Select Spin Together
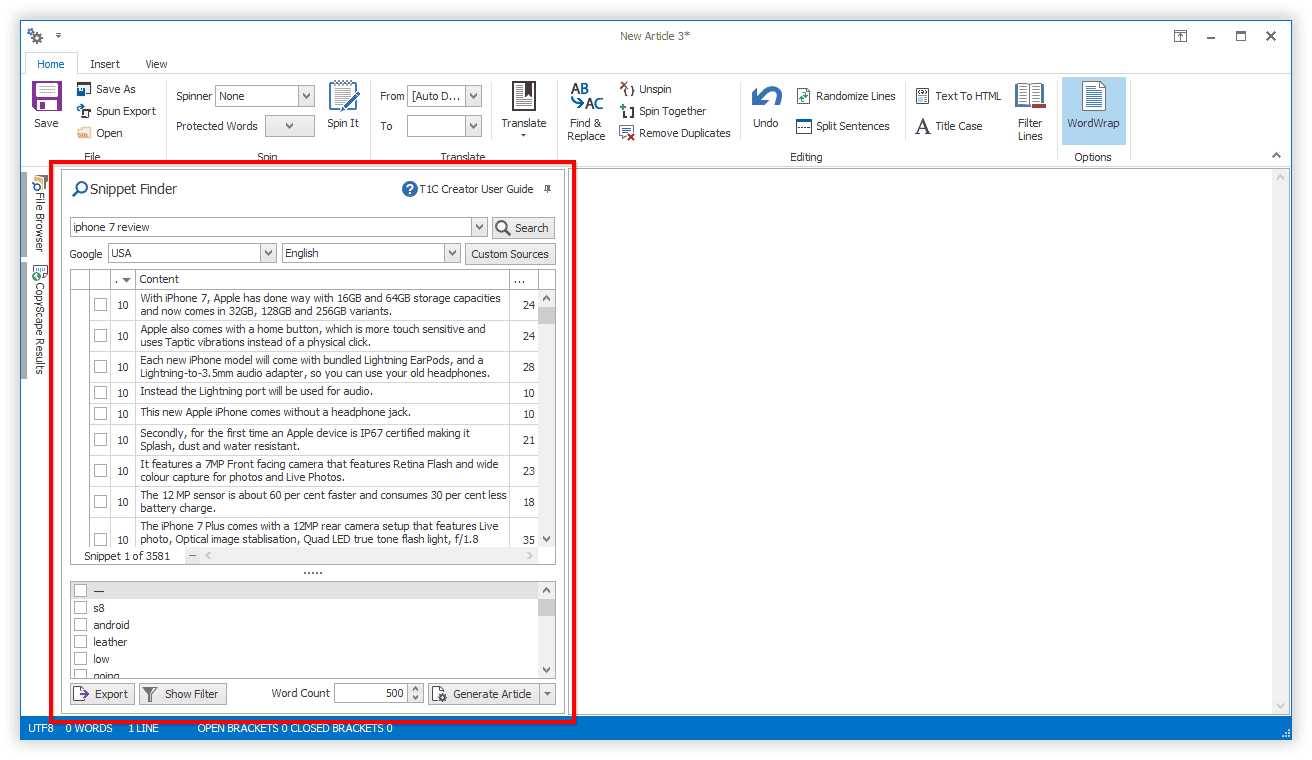This screenshot has width=1312, height=760. point(663,111)
